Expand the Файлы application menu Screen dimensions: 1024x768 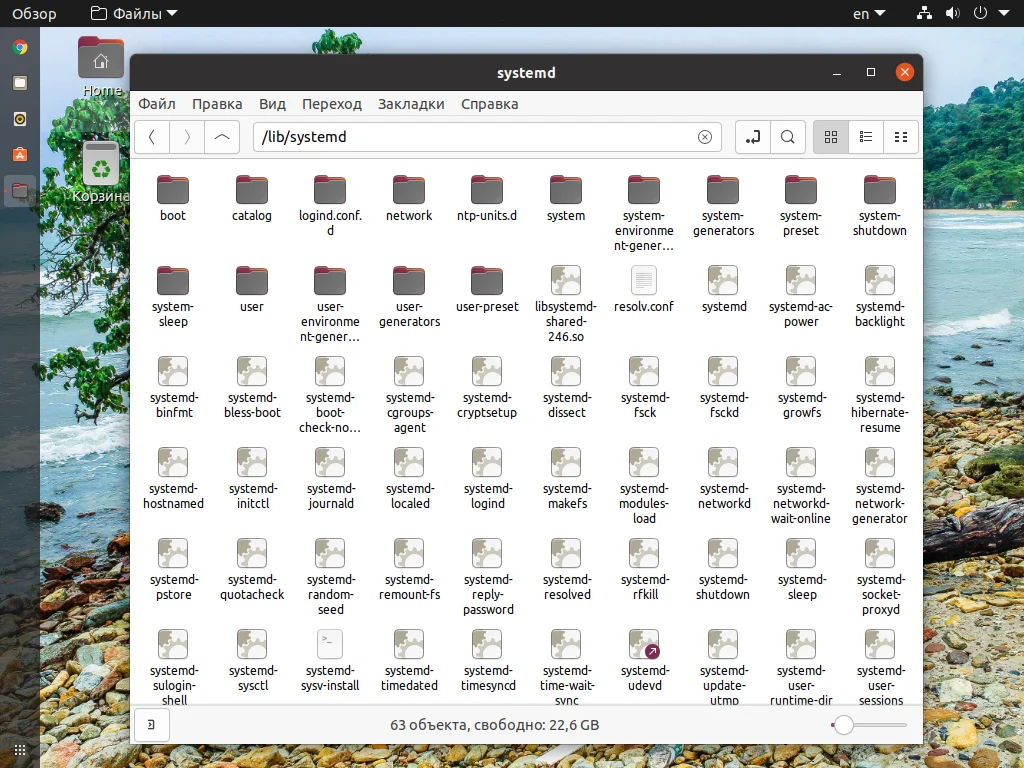point(133,14)
